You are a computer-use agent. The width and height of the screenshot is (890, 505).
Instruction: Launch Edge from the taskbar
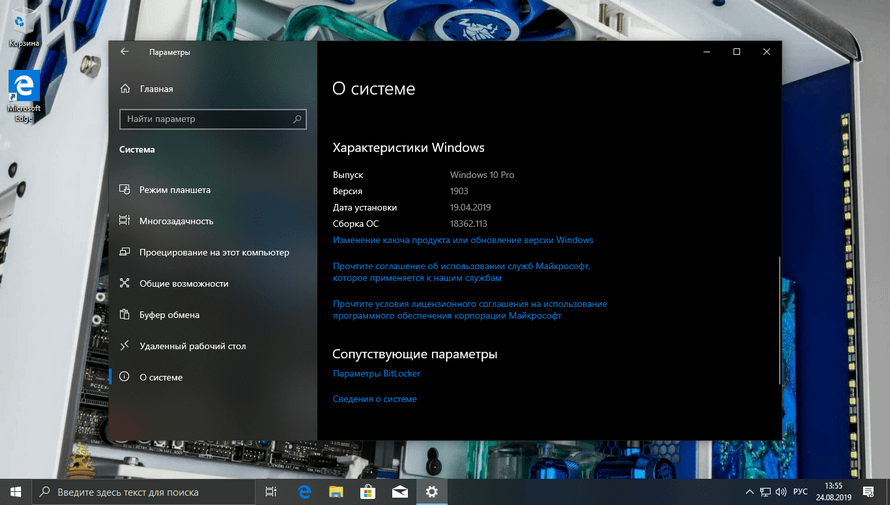coord(304,492)
